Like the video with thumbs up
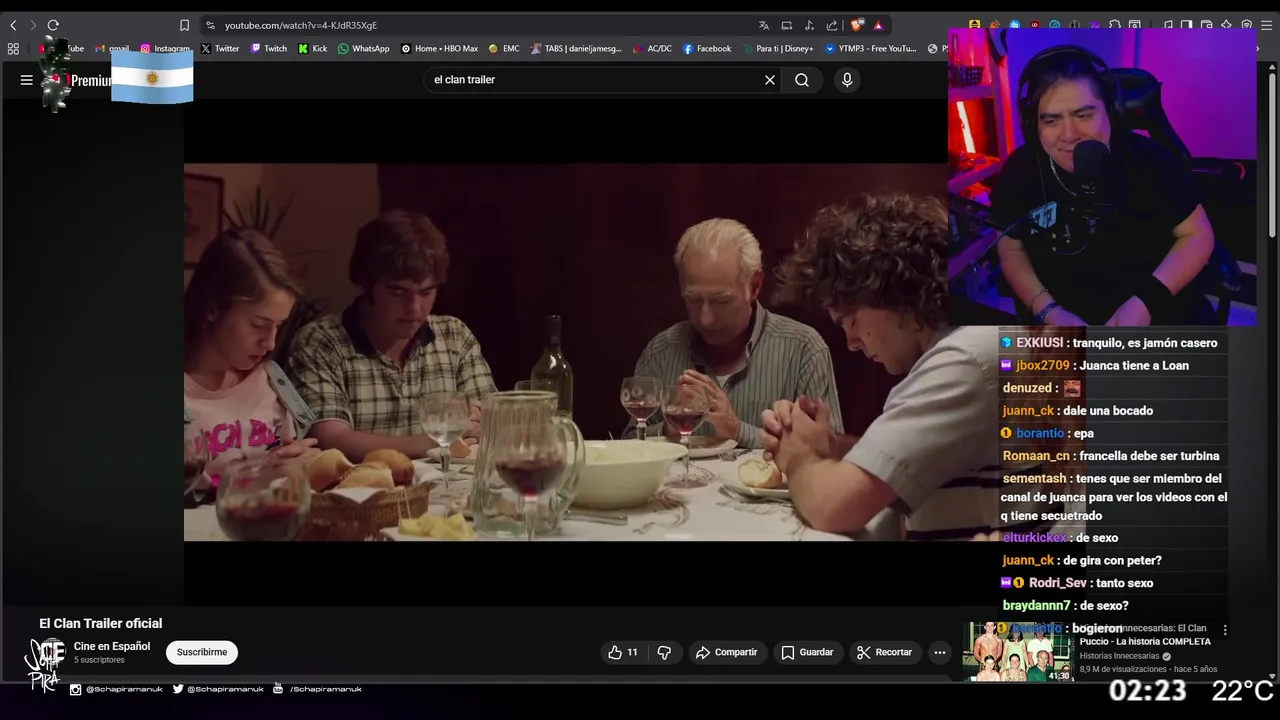The image size is (1280, 720). coord(615,652)
